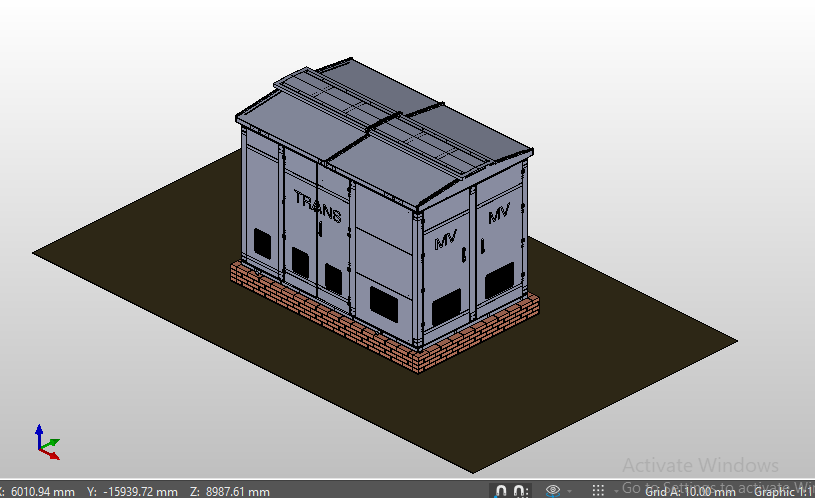
Task: Click the X: 6010.94 mm coordinate readout
Action: coord(37,492)
